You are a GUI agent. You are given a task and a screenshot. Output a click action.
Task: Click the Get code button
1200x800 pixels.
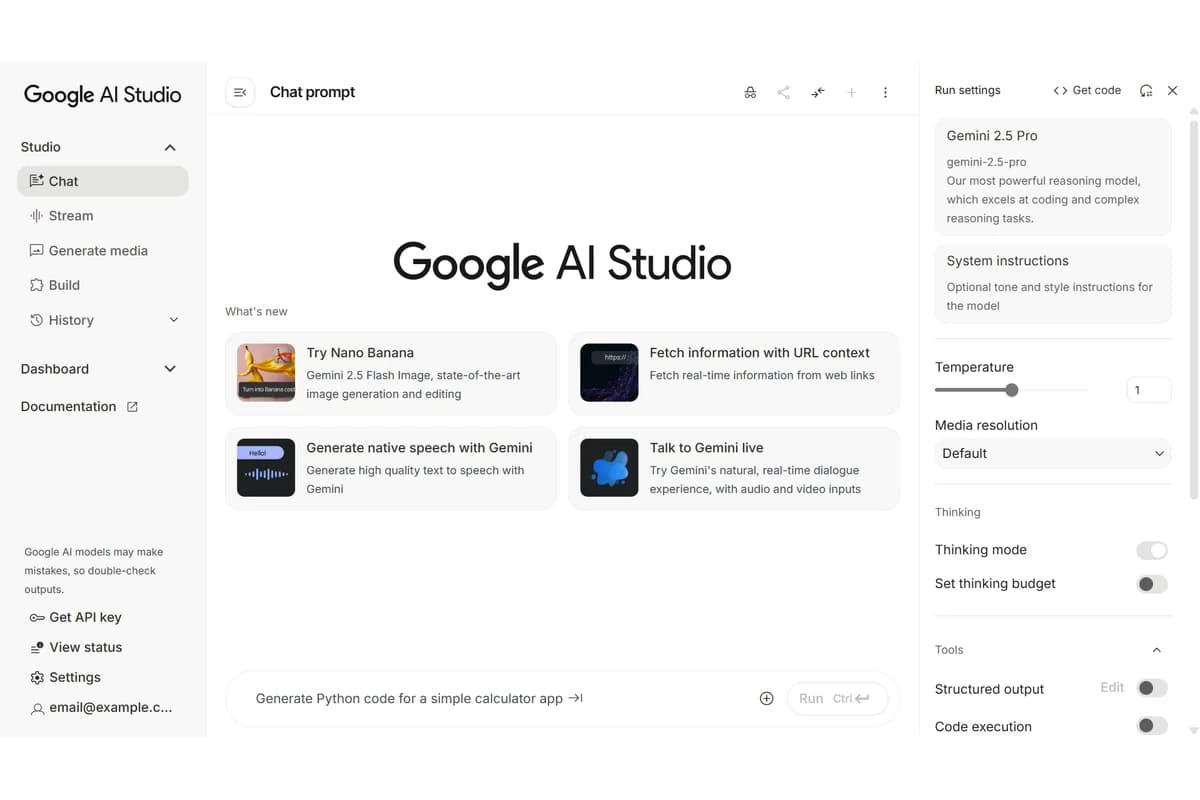pos(1087,90)
